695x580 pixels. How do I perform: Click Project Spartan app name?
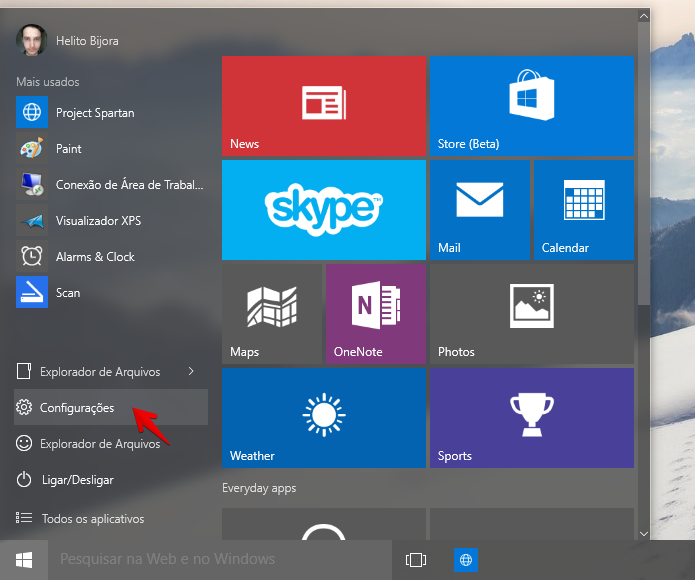point(95,113)
